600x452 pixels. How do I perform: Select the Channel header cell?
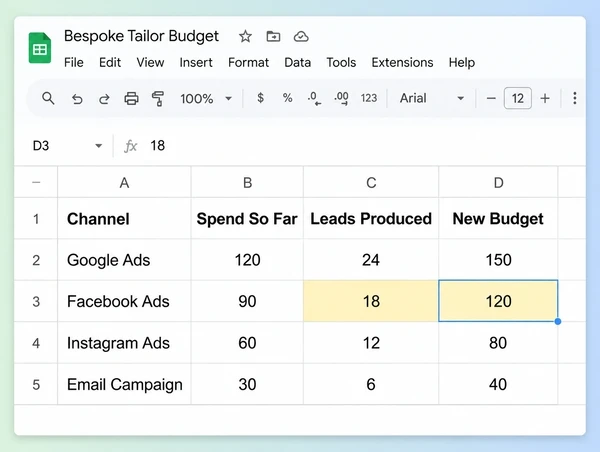pos(124,219)
